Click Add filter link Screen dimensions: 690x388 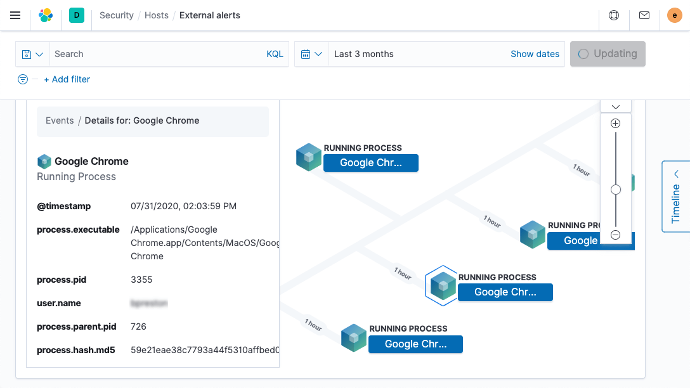point(67,79)
